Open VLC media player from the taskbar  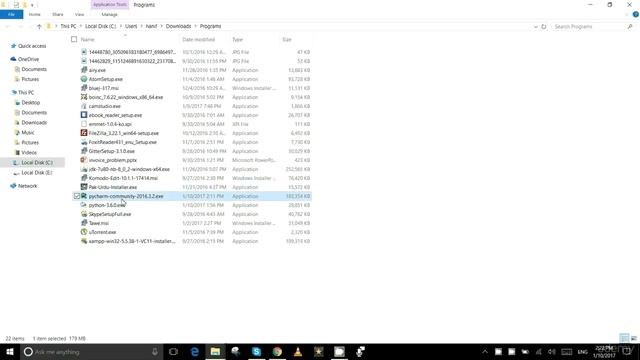[x=298, y=351]
